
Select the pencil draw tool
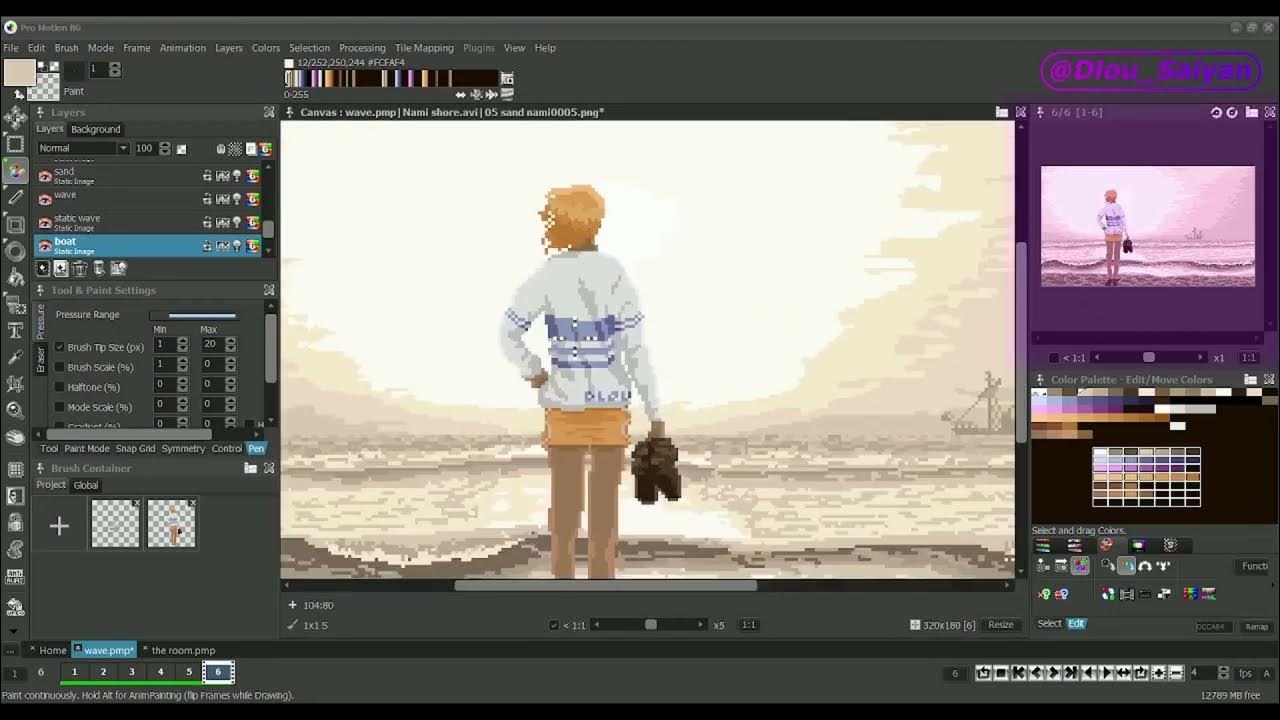pos(15,198)
